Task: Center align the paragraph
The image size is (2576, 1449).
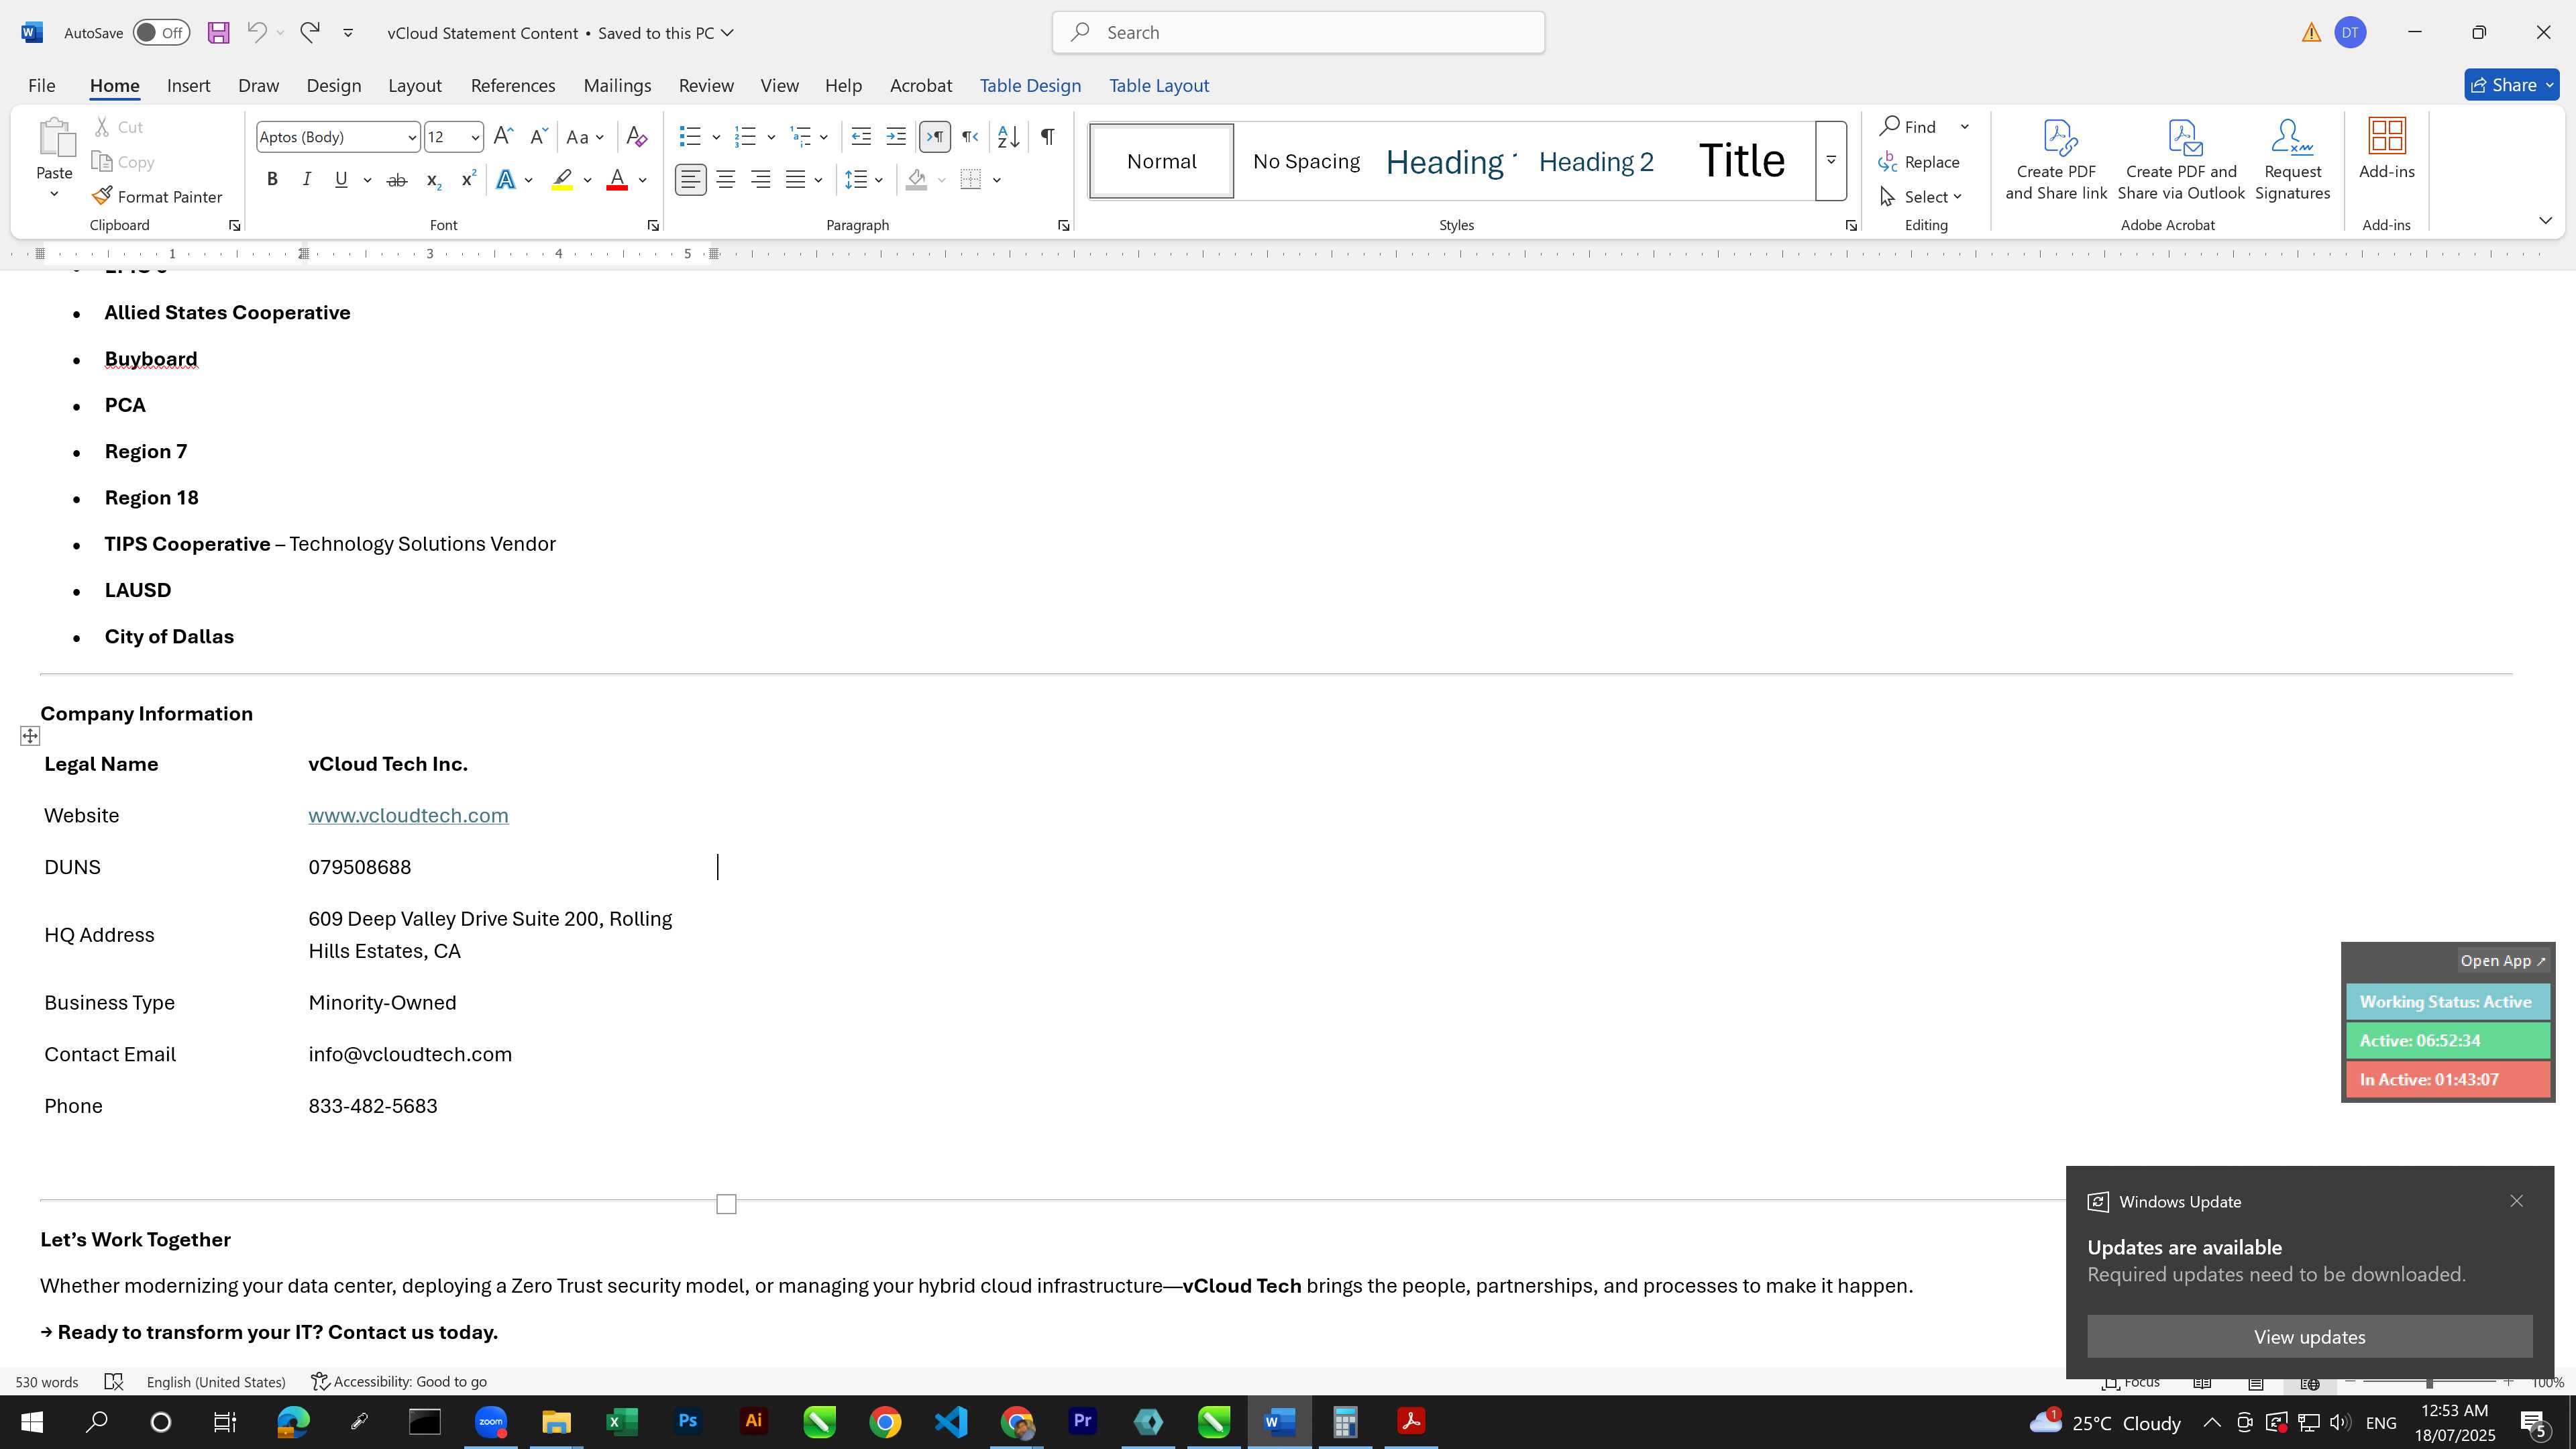Action: point(726,180)
